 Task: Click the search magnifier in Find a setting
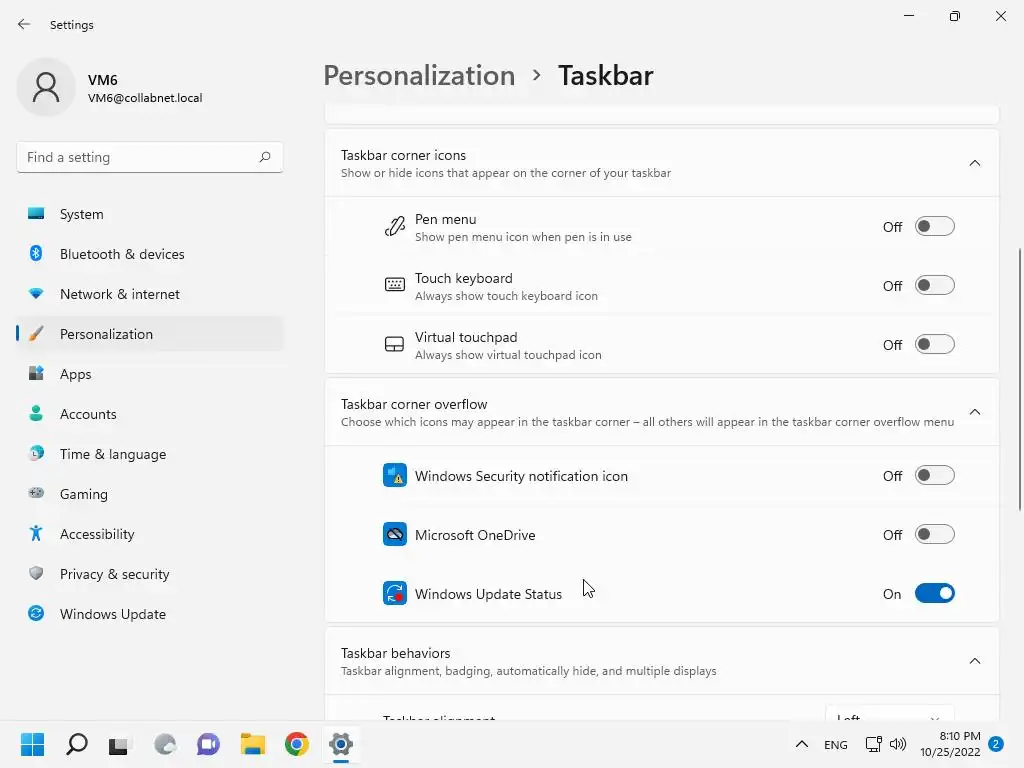point(264,157)
